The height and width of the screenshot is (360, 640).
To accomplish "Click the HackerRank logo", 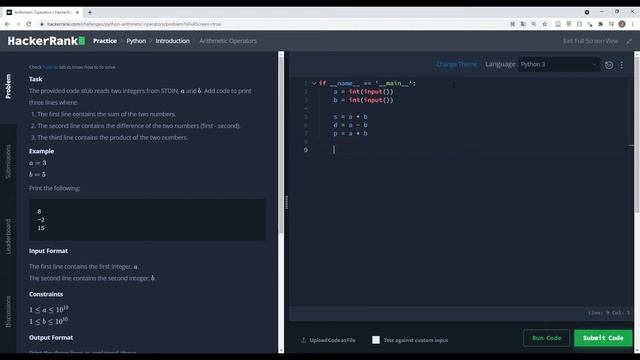I will [46, 41].
